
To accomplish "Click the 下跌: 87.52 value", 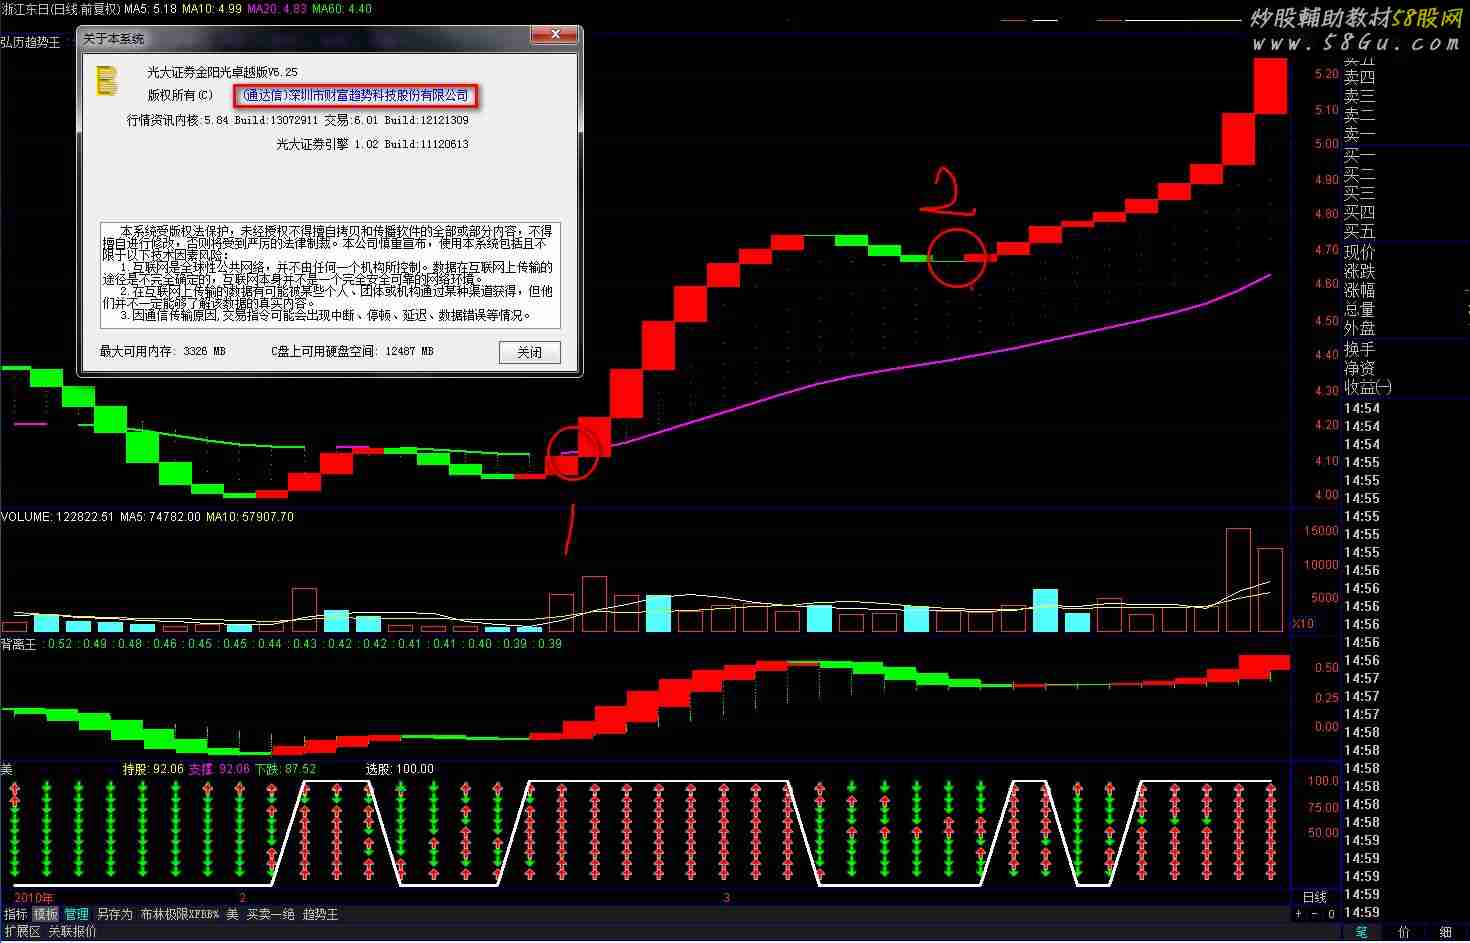I will pyautogui.click(x=285, y=769).
